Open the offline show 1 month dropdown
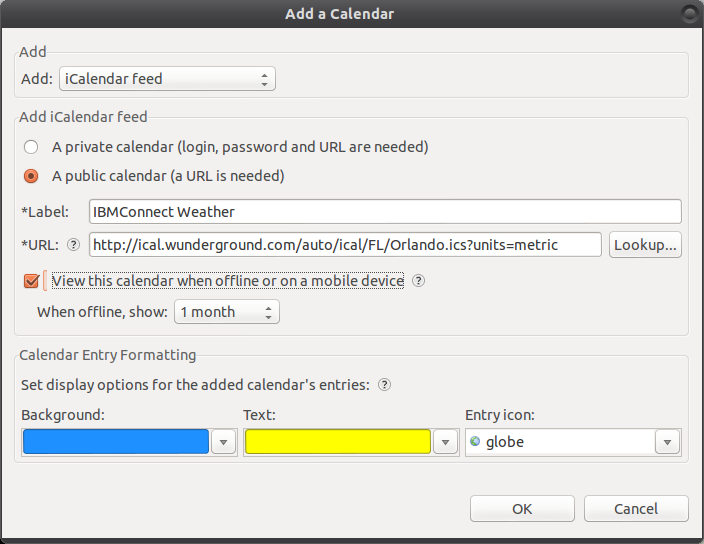 click(x=227, y=312)
